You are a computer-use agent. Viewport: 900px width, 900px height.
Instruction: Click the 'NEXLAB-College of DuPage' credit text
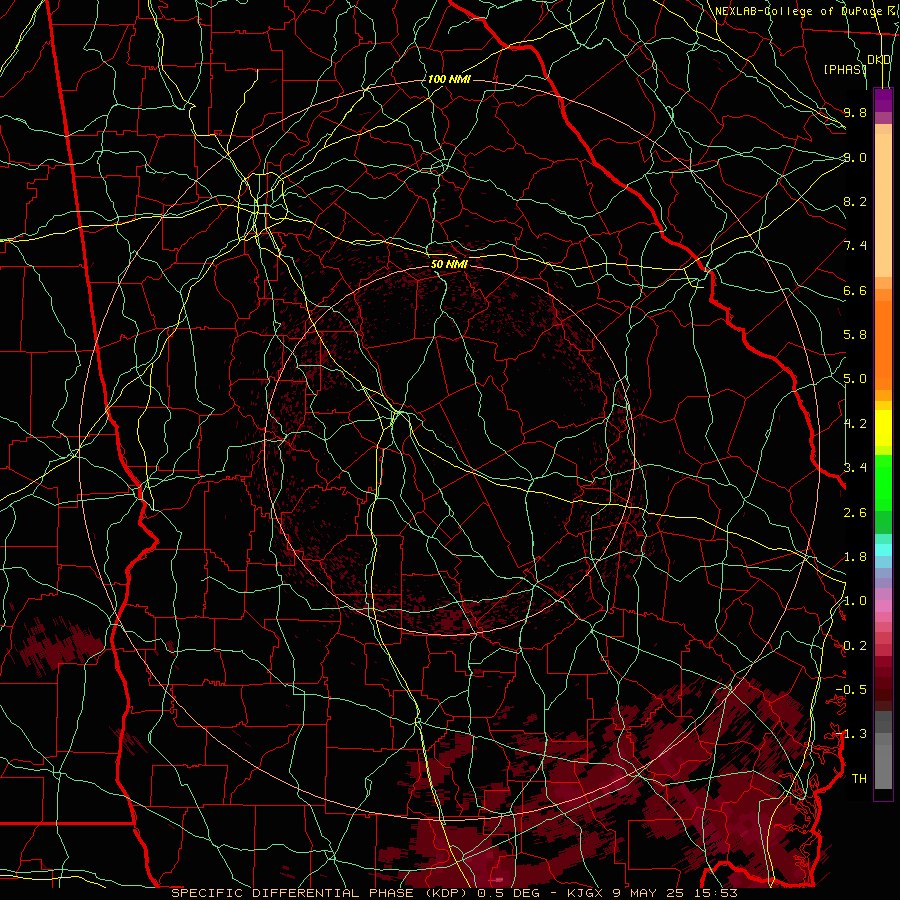[x=798, y=11]
